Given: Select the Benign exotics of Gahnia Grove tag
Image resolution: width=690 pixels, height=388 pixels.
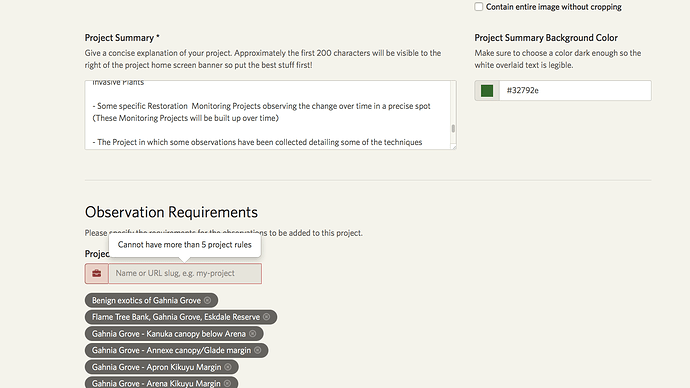Looking at the screenshot, I should click(146, 300).
